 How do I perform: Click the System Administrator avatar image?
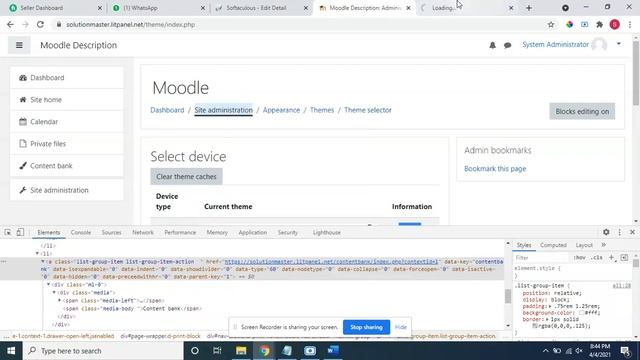tap(599, 44)
